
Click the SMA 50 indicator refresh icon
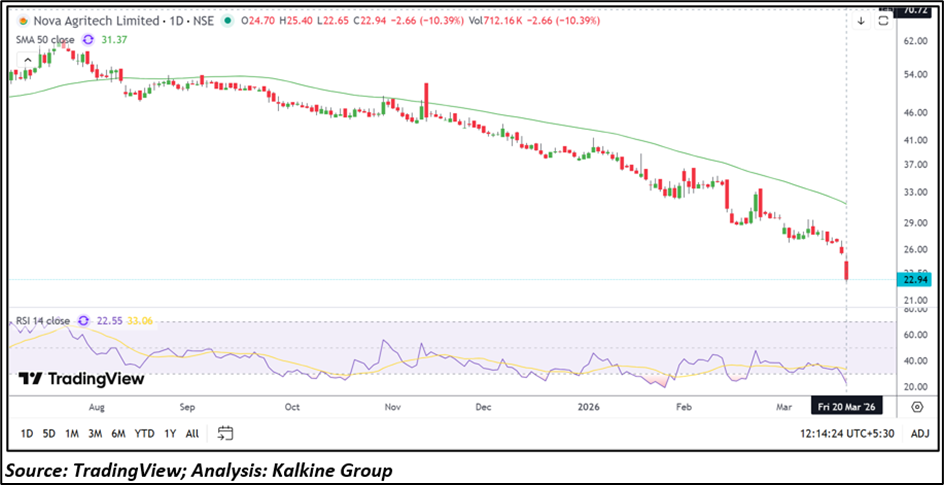[x=88, y=39]
